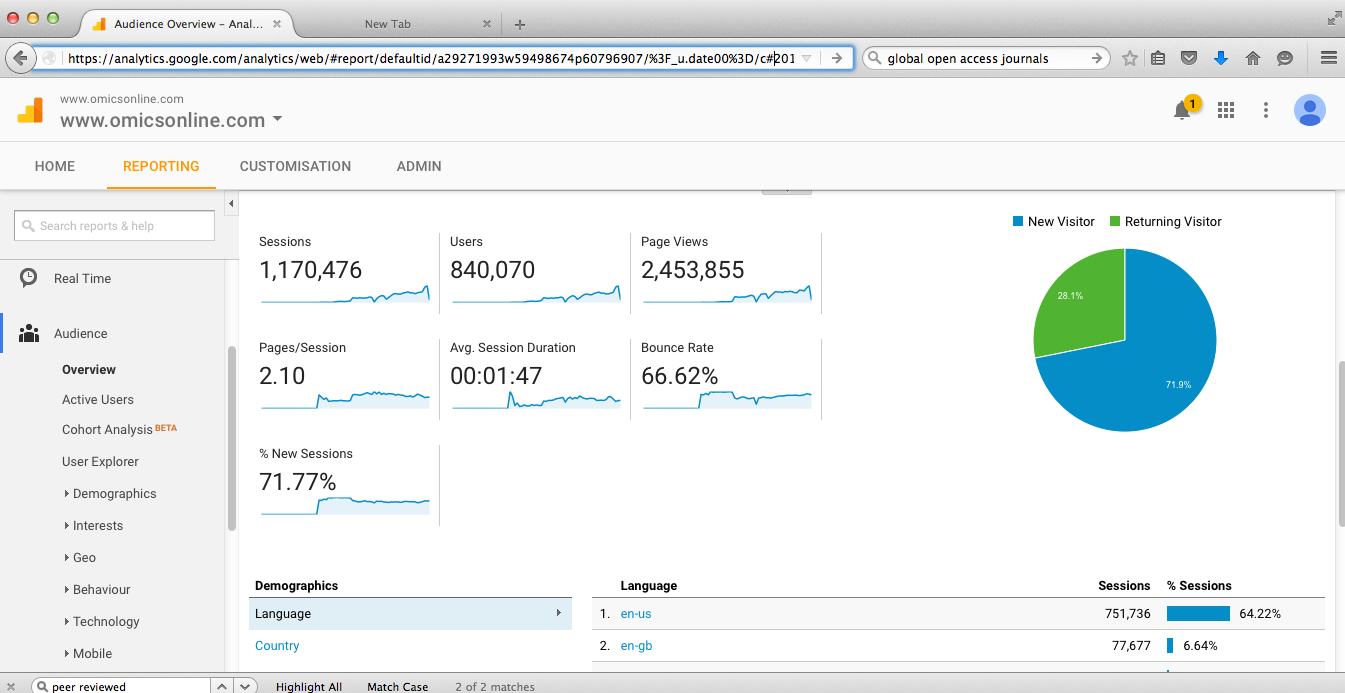Open Google Analytics notifications bell
The height and width of the screenshot is (693, 1345).
coord(1181,110)
